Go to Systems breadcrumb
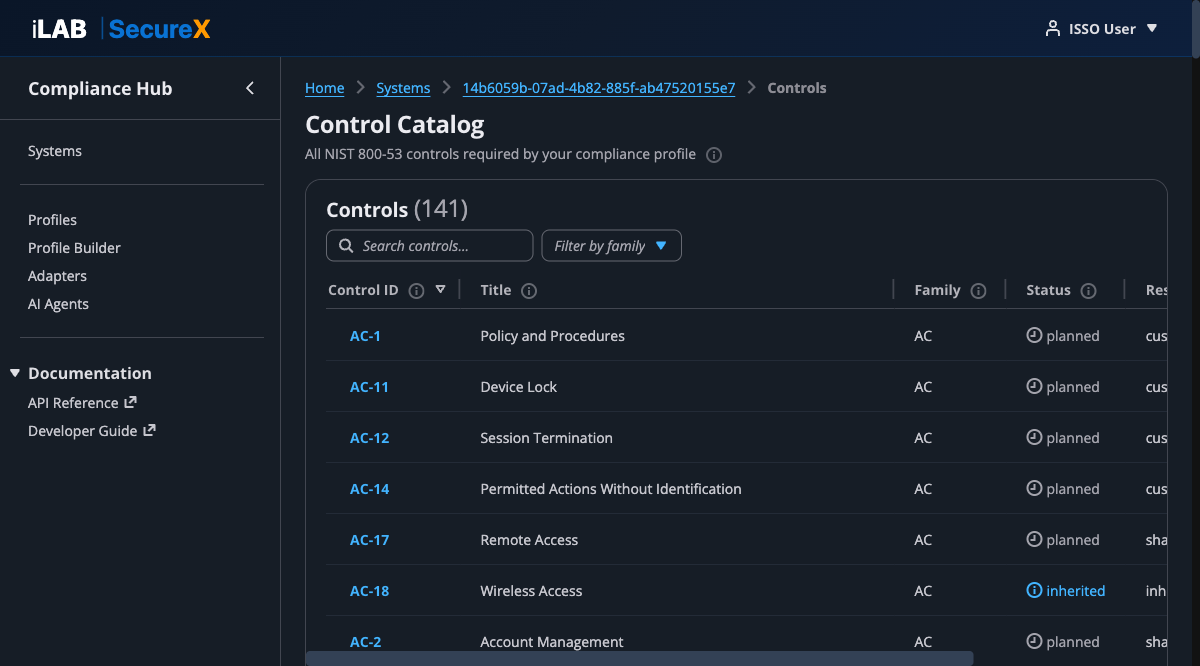The image size is (1200, 666). [403, 88]
